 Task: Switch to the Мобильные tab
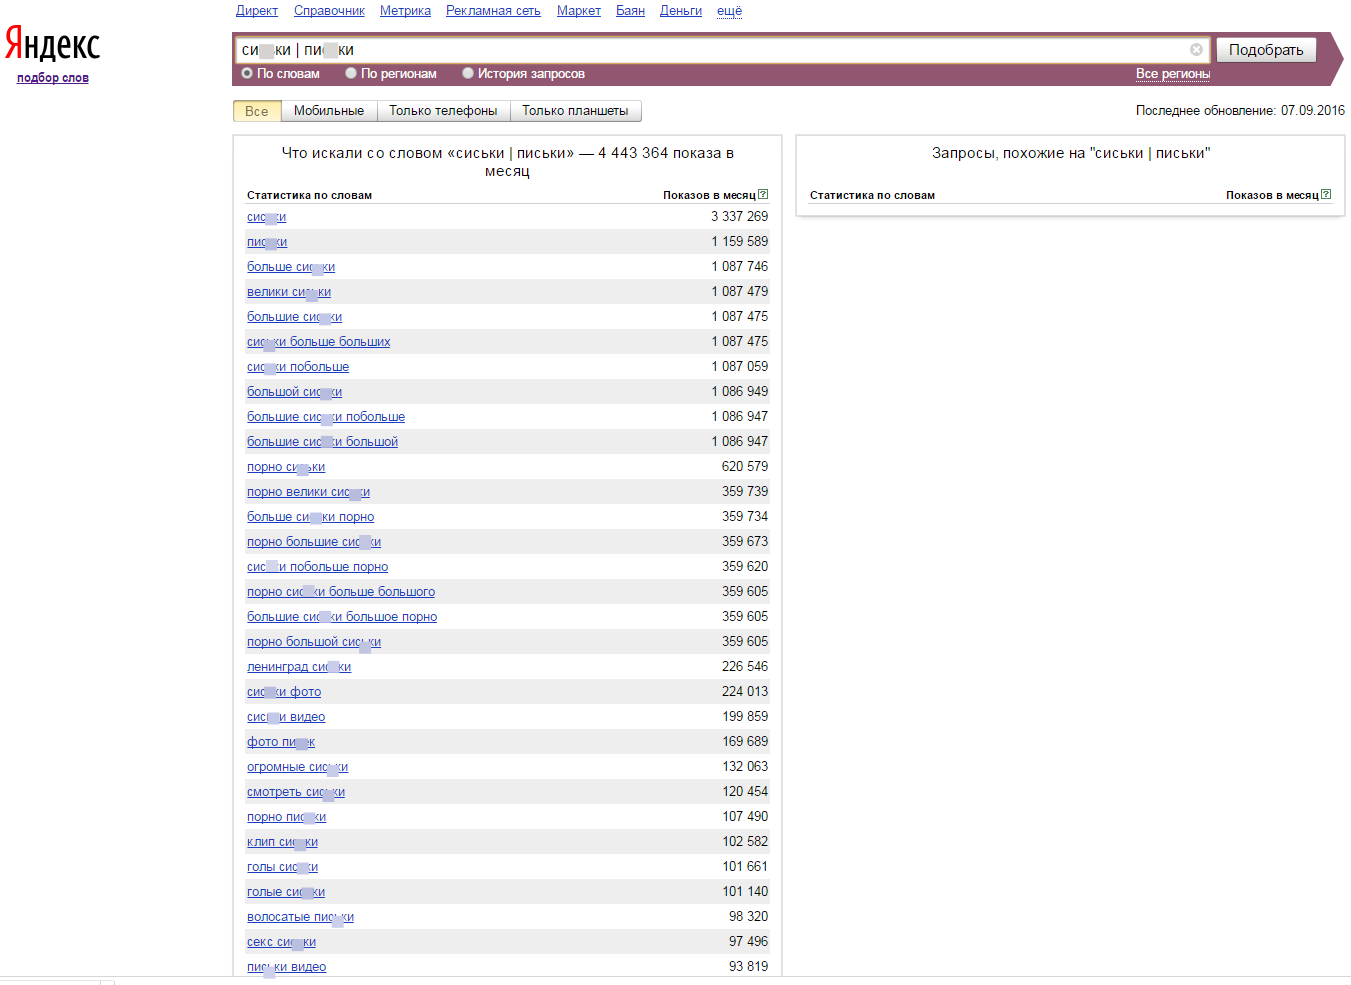pyautogui.click(x=329, y=111)
